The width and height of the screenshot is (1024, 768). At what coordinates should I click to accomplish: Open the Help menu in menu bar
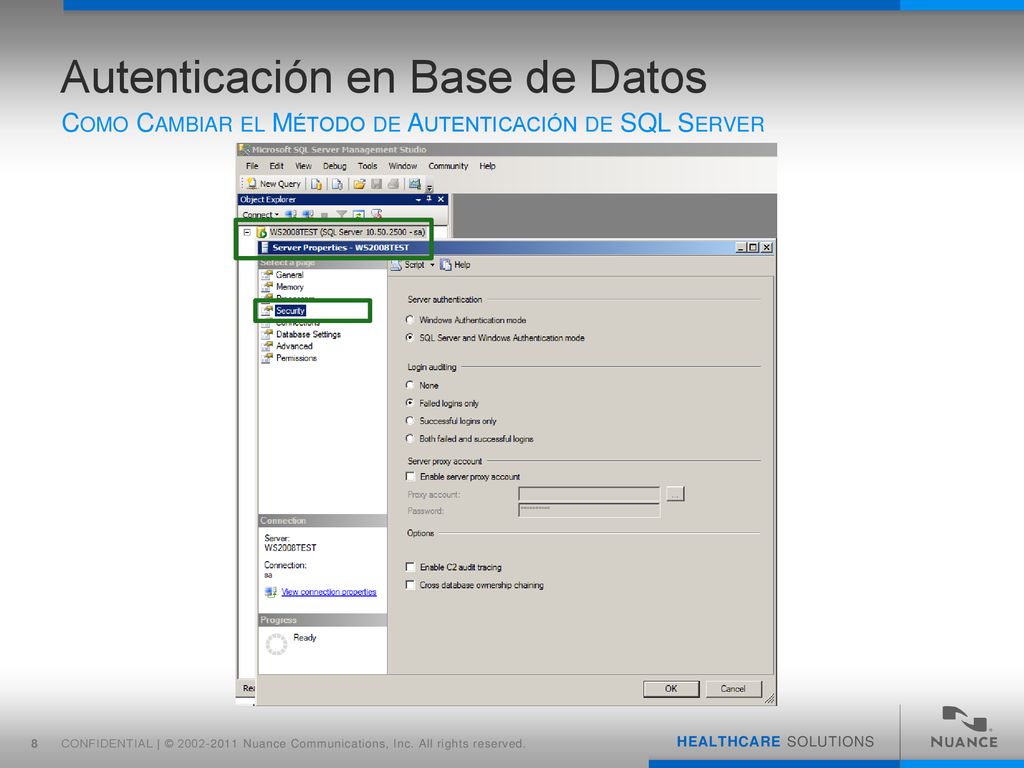coord(487,166)
